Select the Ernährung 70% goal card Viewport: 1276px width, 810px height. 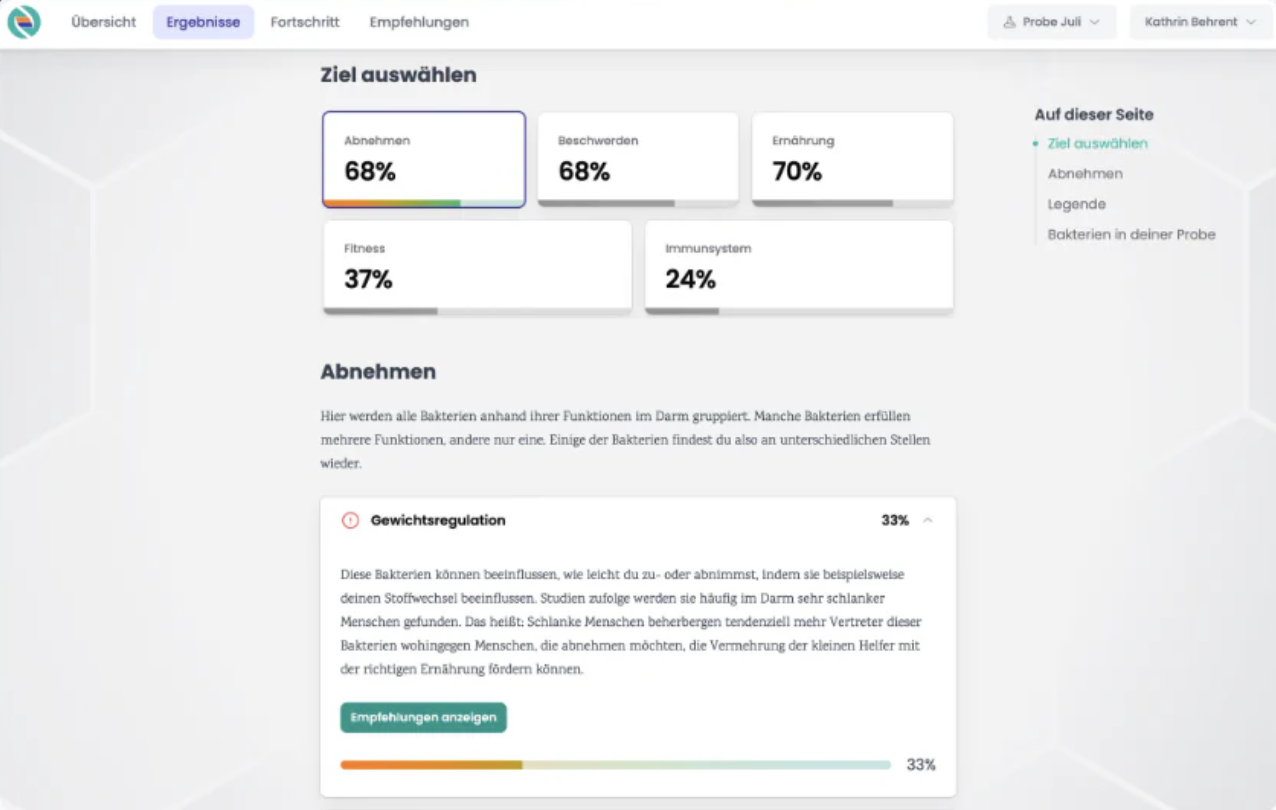852,159
